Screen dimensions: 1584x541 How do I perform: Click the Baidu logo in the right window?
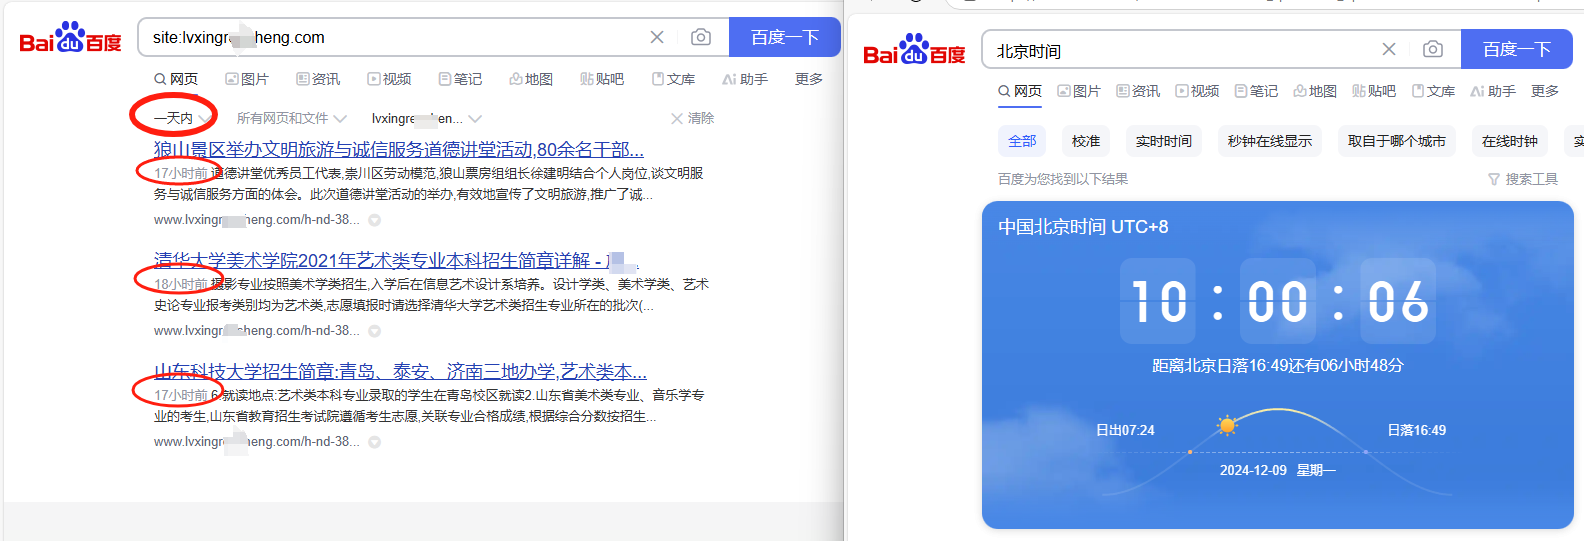(914, 50)
